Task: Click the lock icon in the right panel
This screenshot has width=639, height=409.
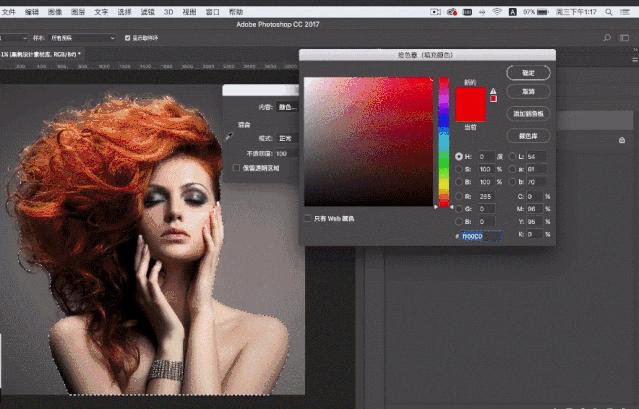Action: coord(622,140)
